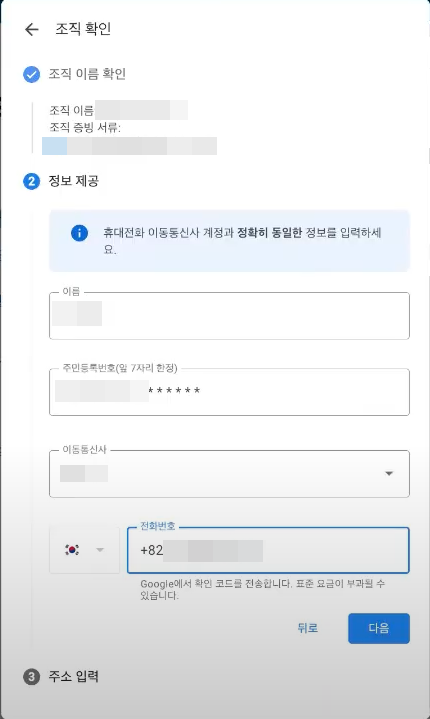Click the 이동통신사 dropdown arrow
The height and width of the screenshot is (719, 430).
point(389,474)
